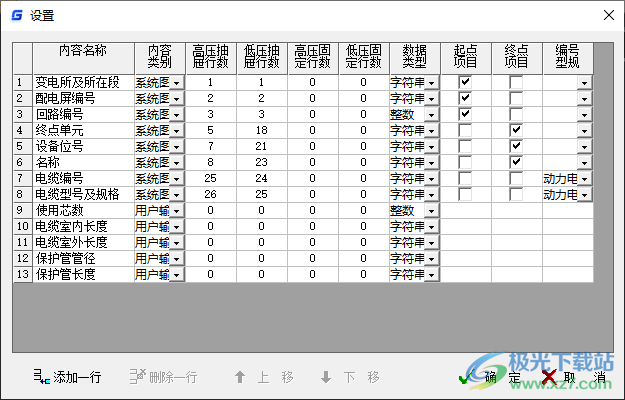Uncheck 起点项目 for 配电屏编号

465,98
